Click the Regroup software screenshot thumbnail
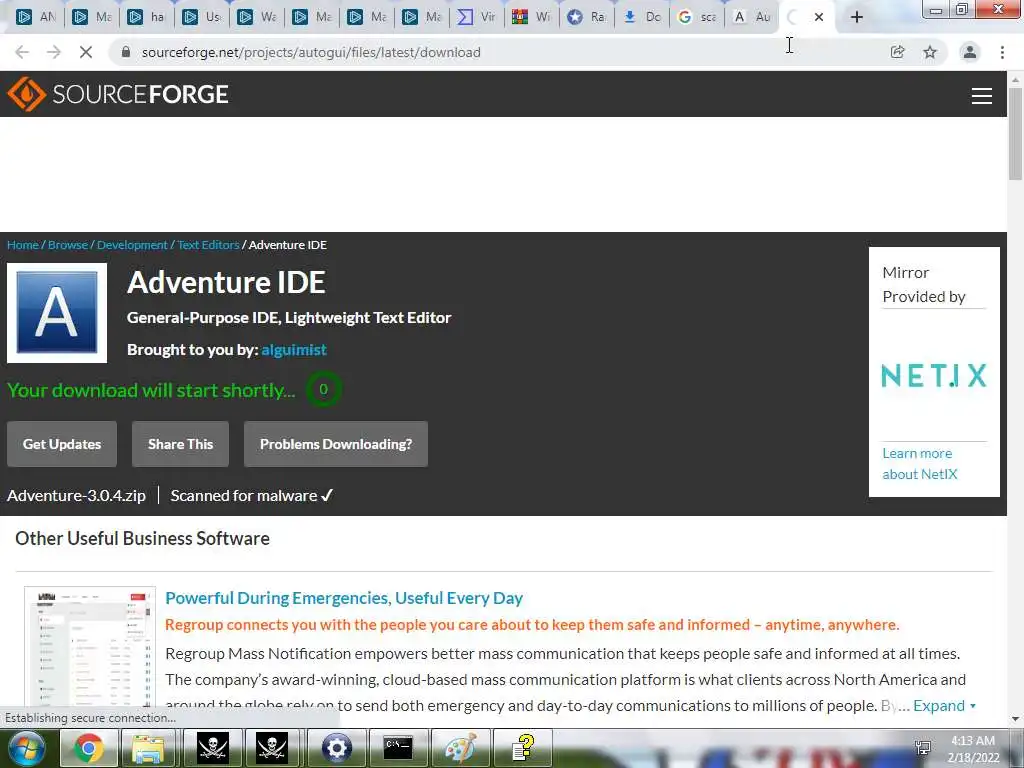 pyautogui.click(x=90, y=647)
